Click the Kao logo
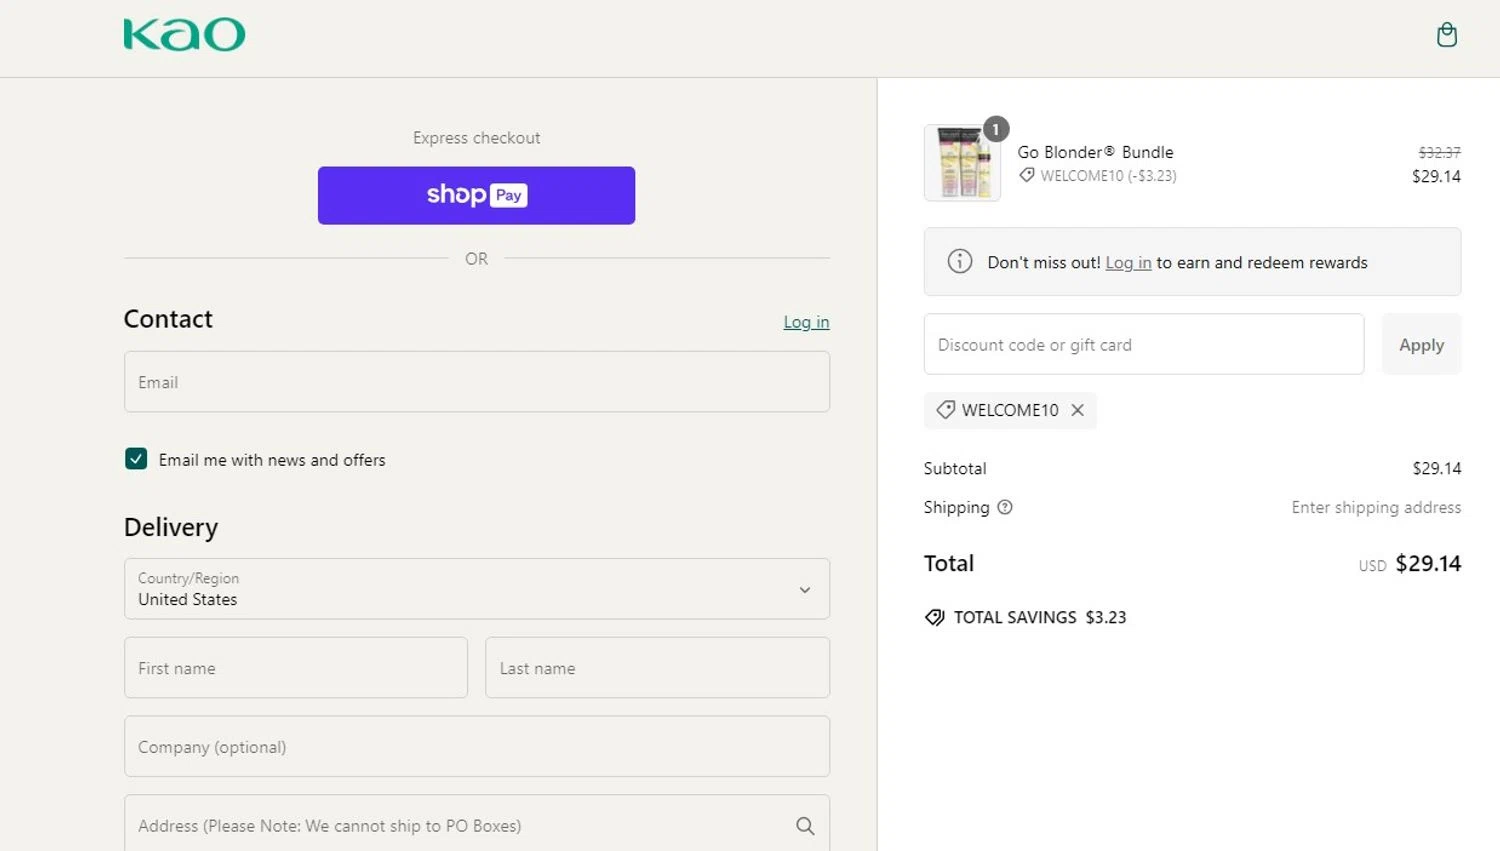1500x851 pixels. [x=184, y=35]
